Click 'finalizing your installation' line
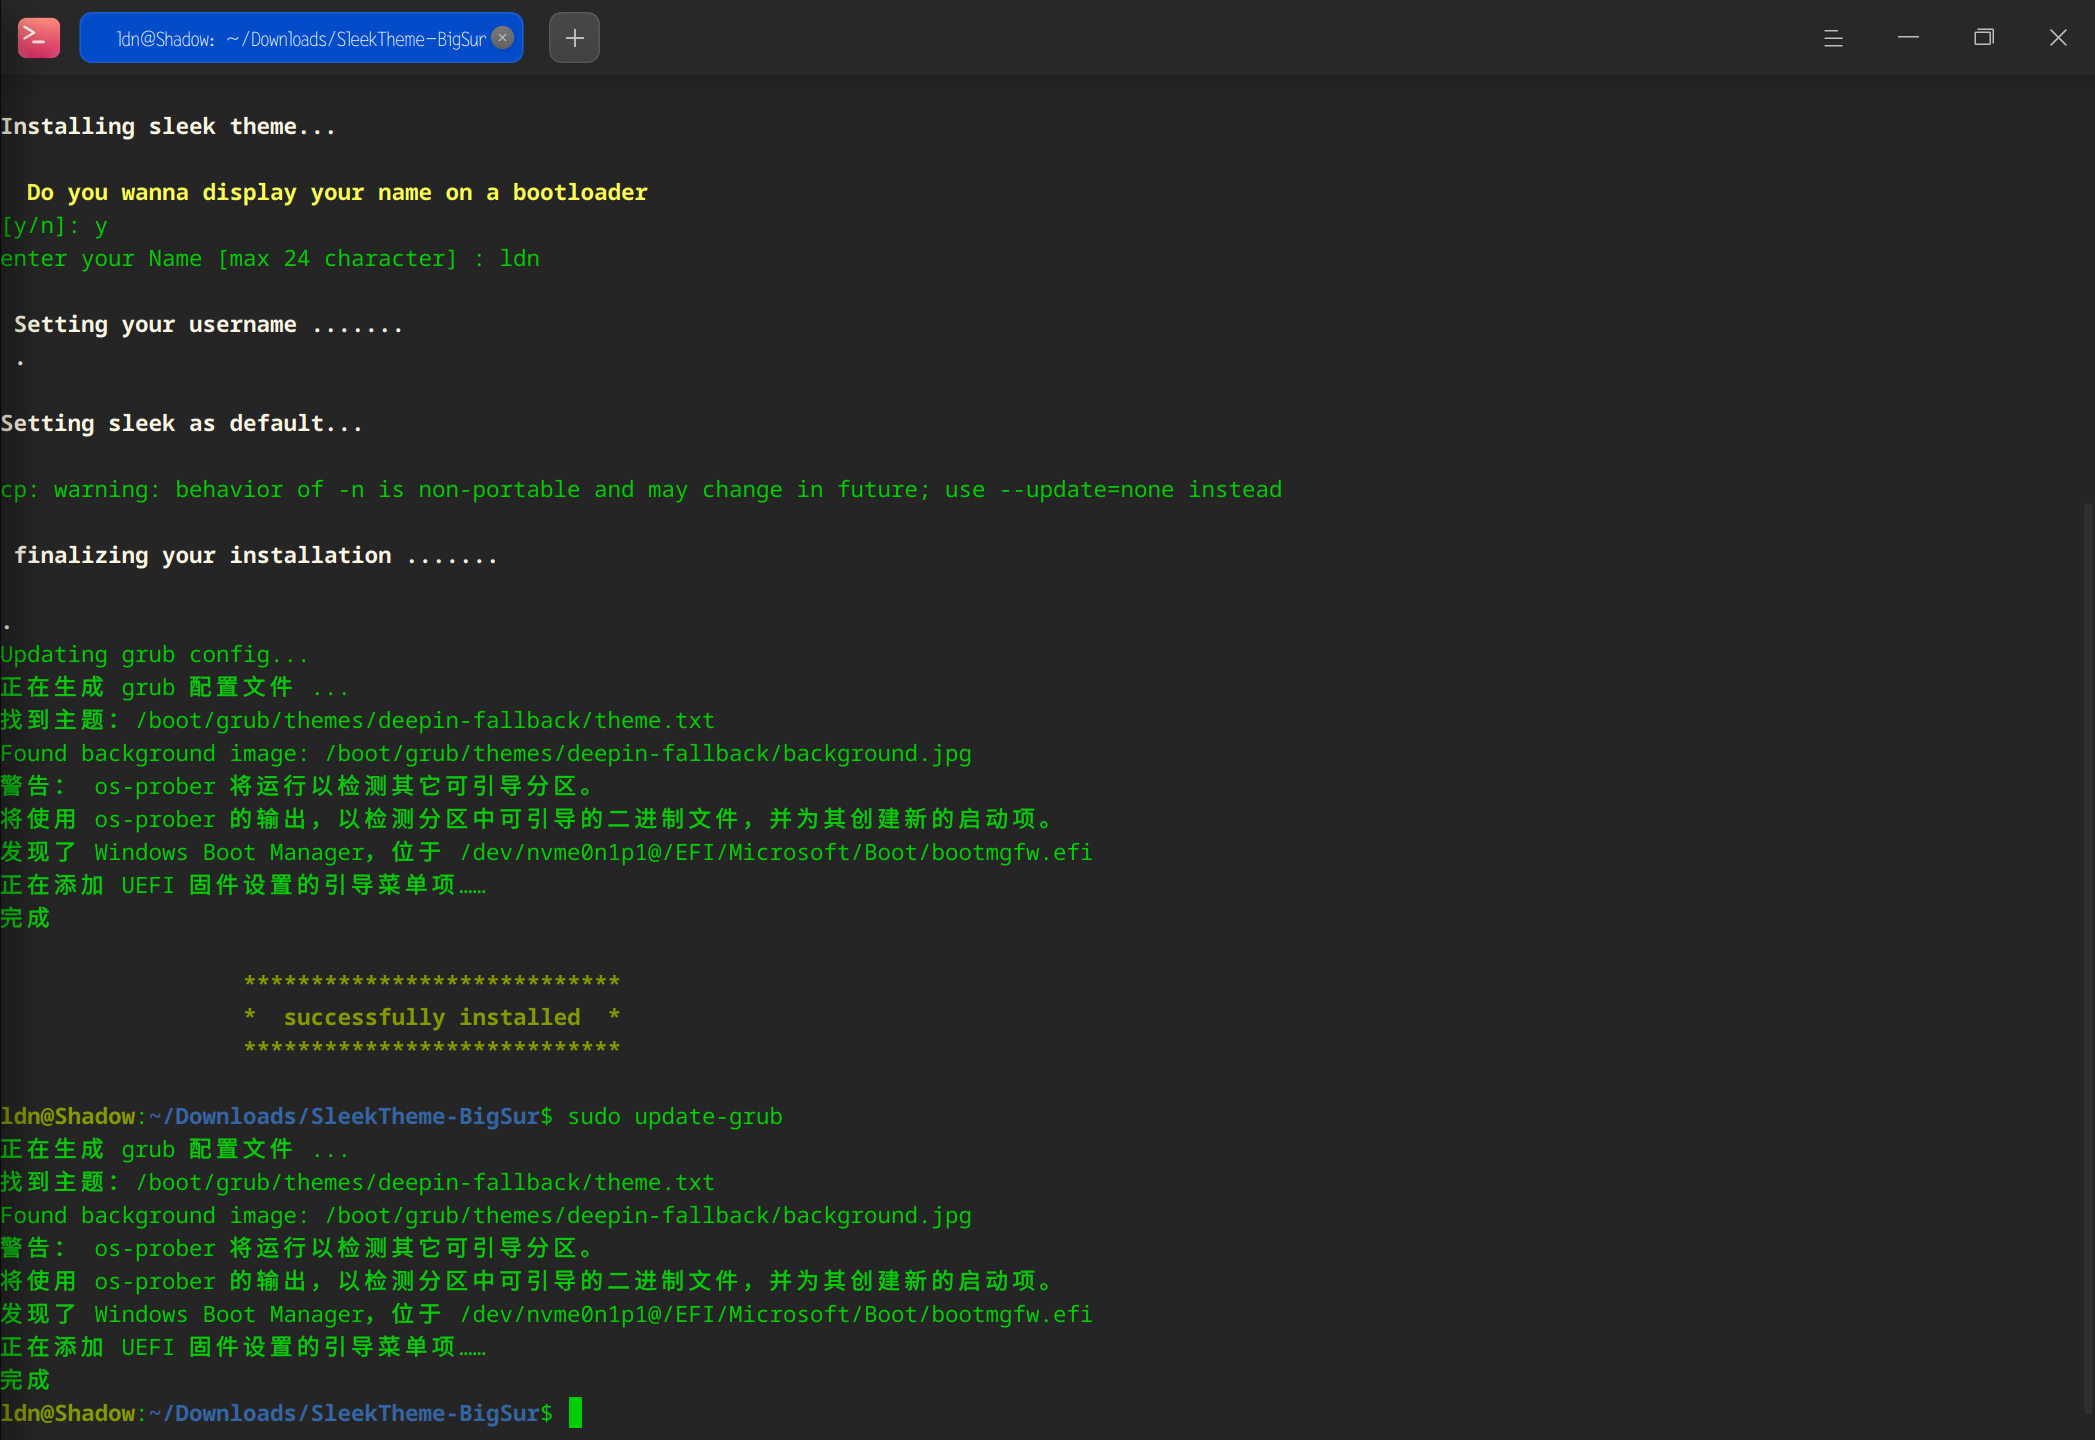 (x=255, y=555)
